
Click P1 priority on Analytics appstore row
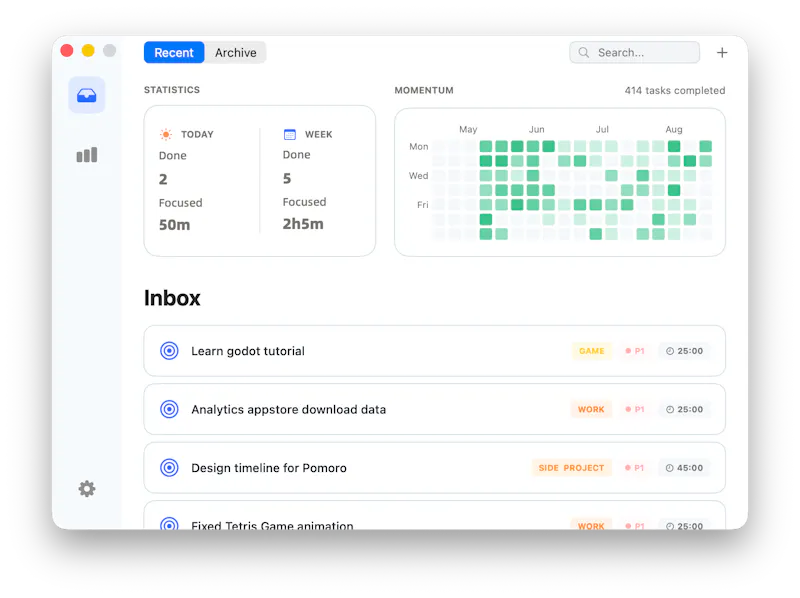click(635, 409)
